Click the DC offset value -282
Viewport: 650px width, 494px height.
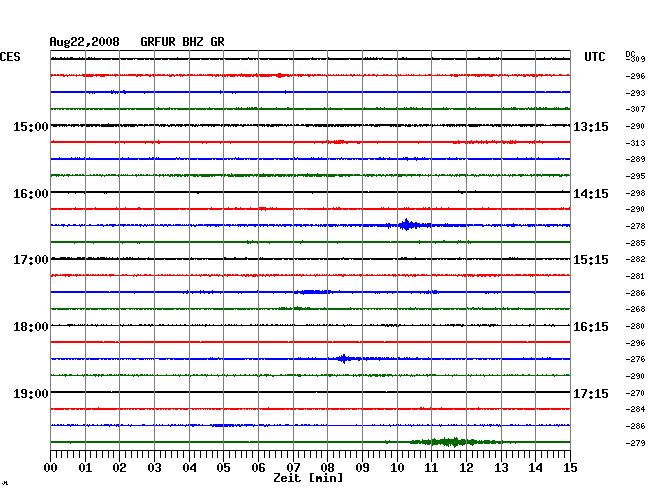coord(635,259)
